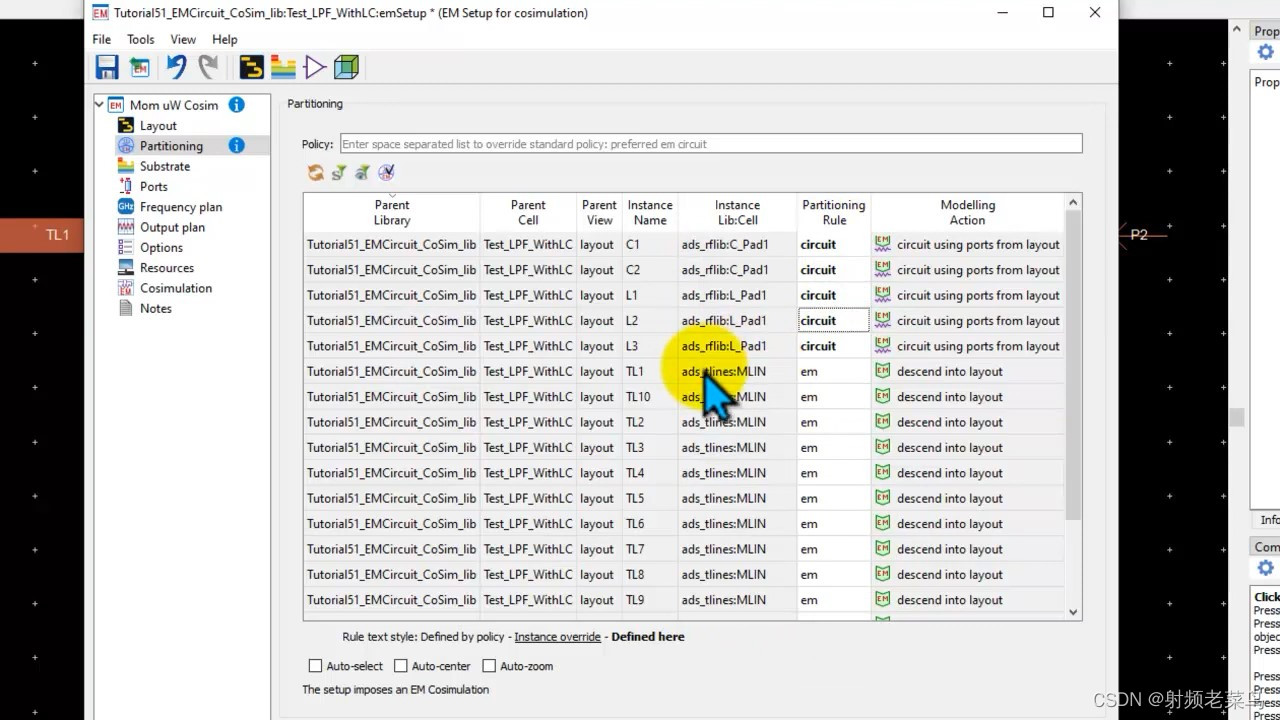Viewport: 1280px width, 720px height.
Task: Select the Substrate item in the sidebar
Action: (x=164, y=165)
